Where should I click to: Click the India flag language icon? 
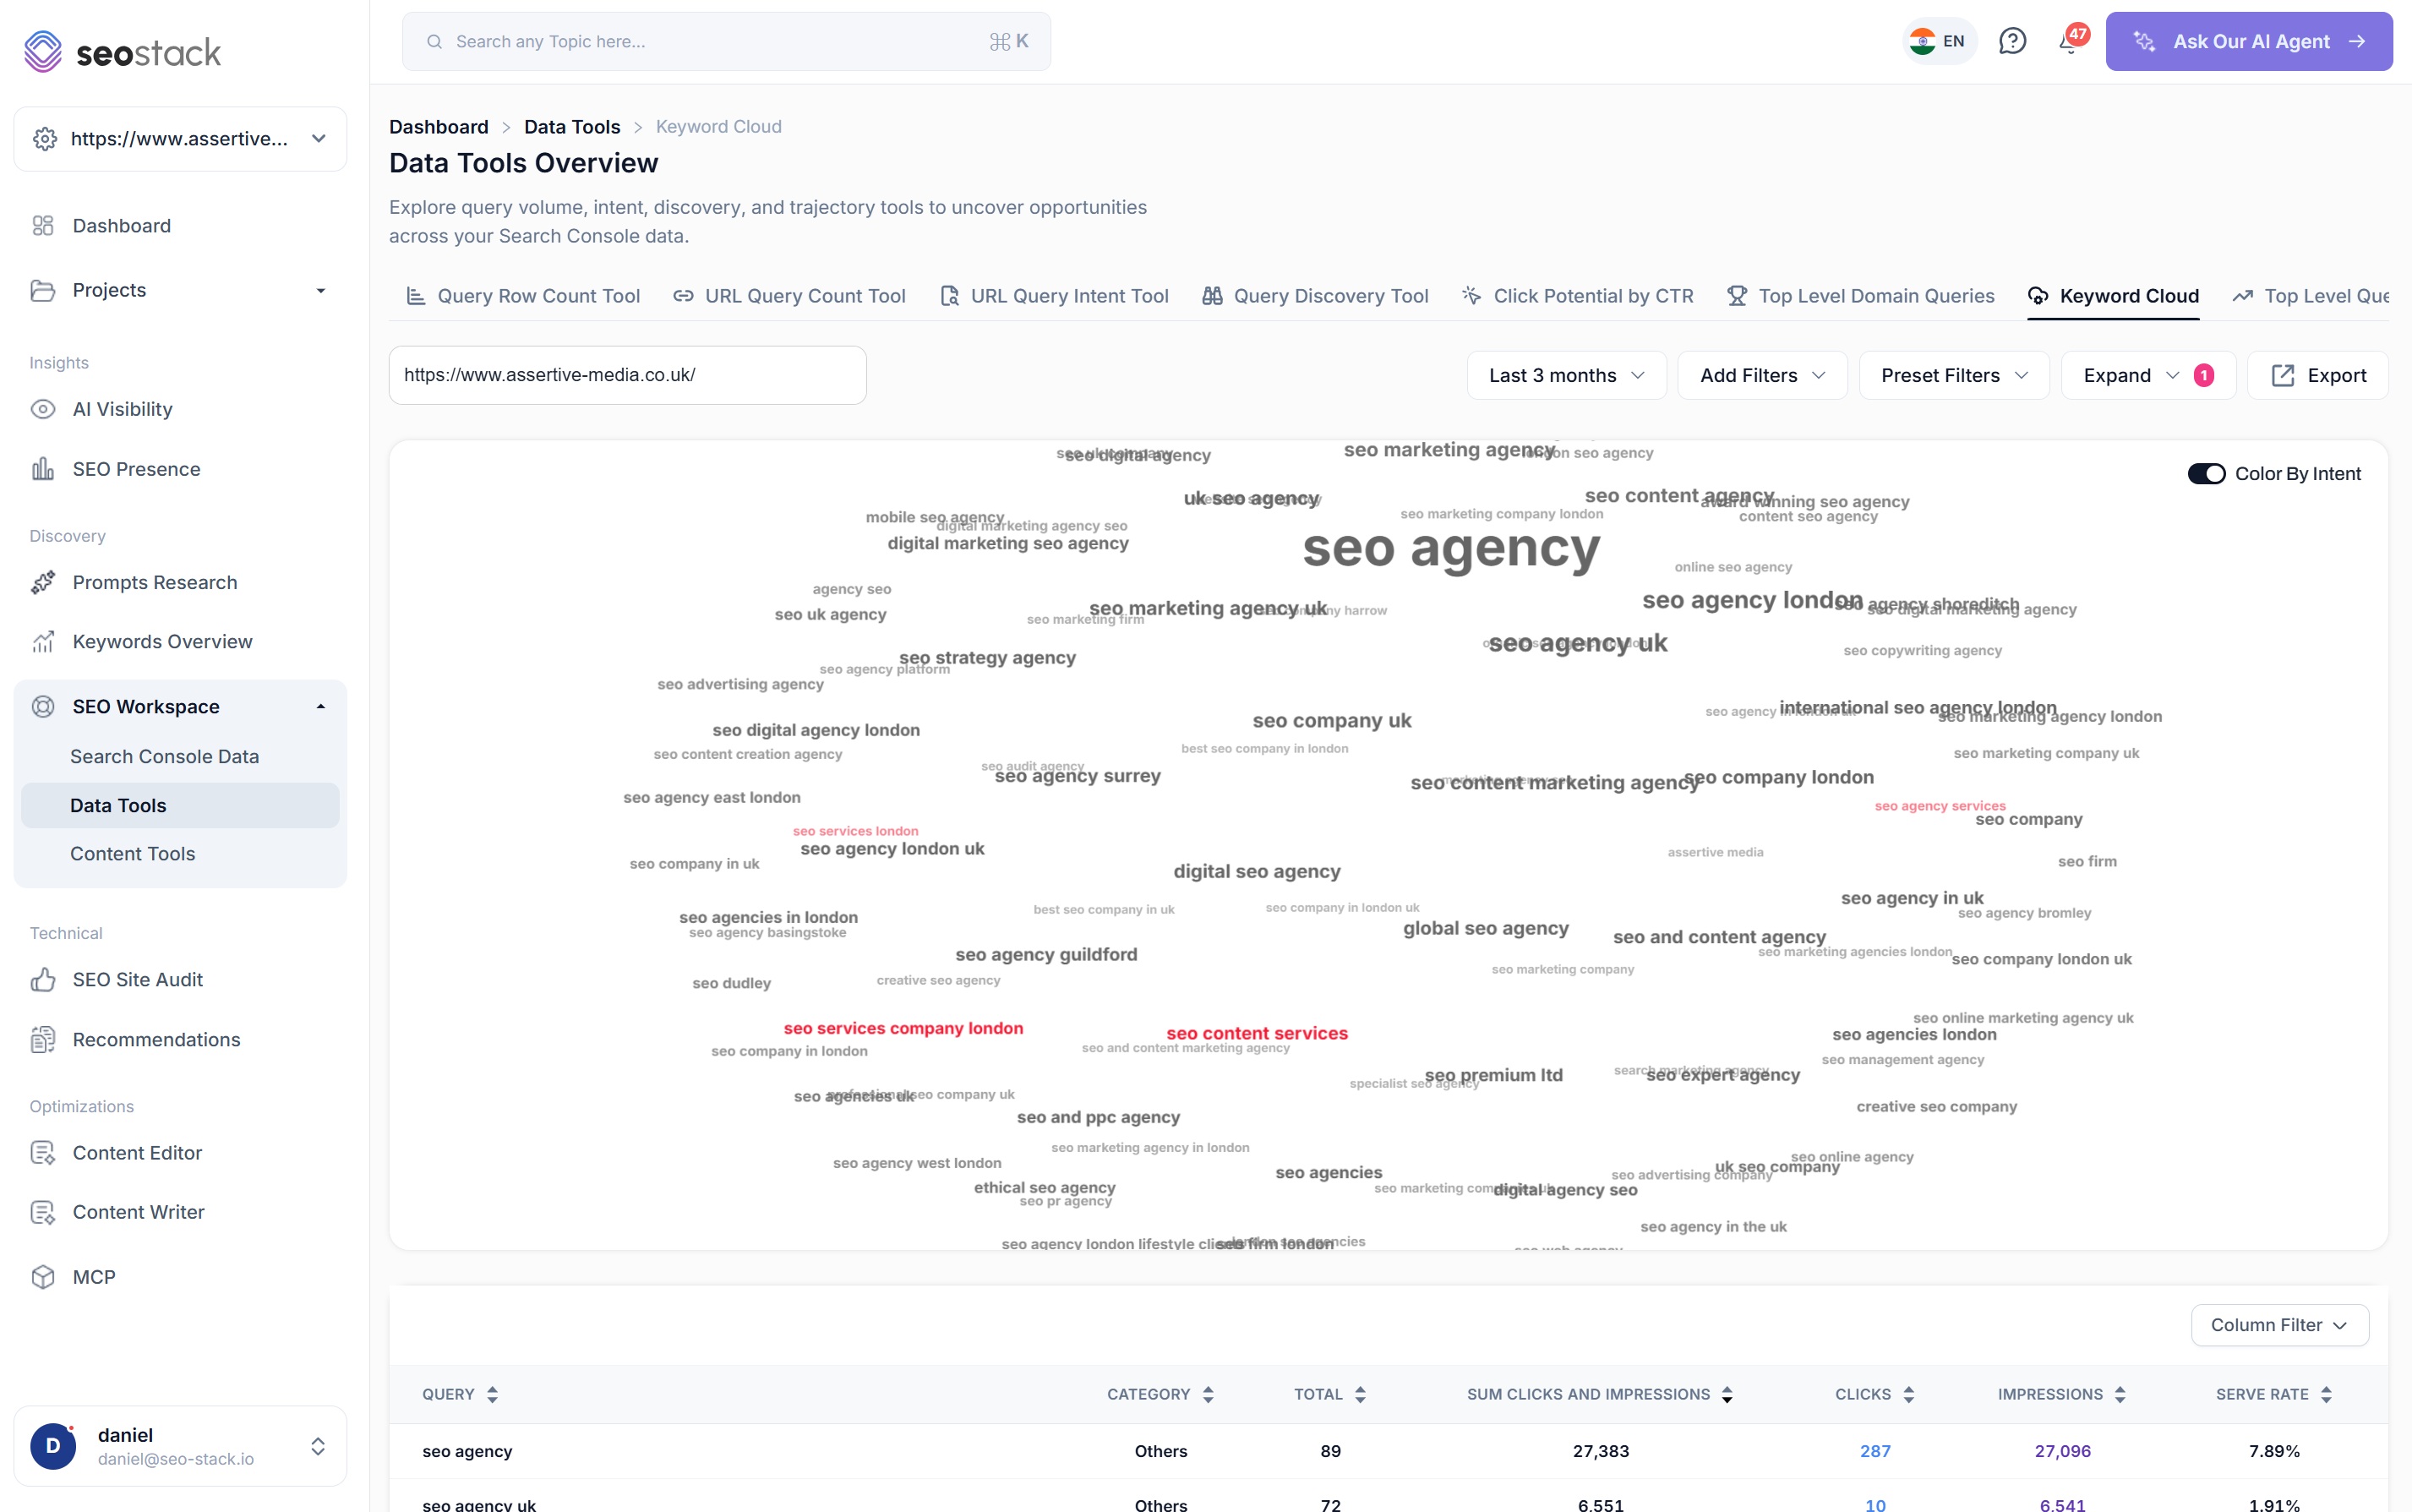pos(1922,41)
